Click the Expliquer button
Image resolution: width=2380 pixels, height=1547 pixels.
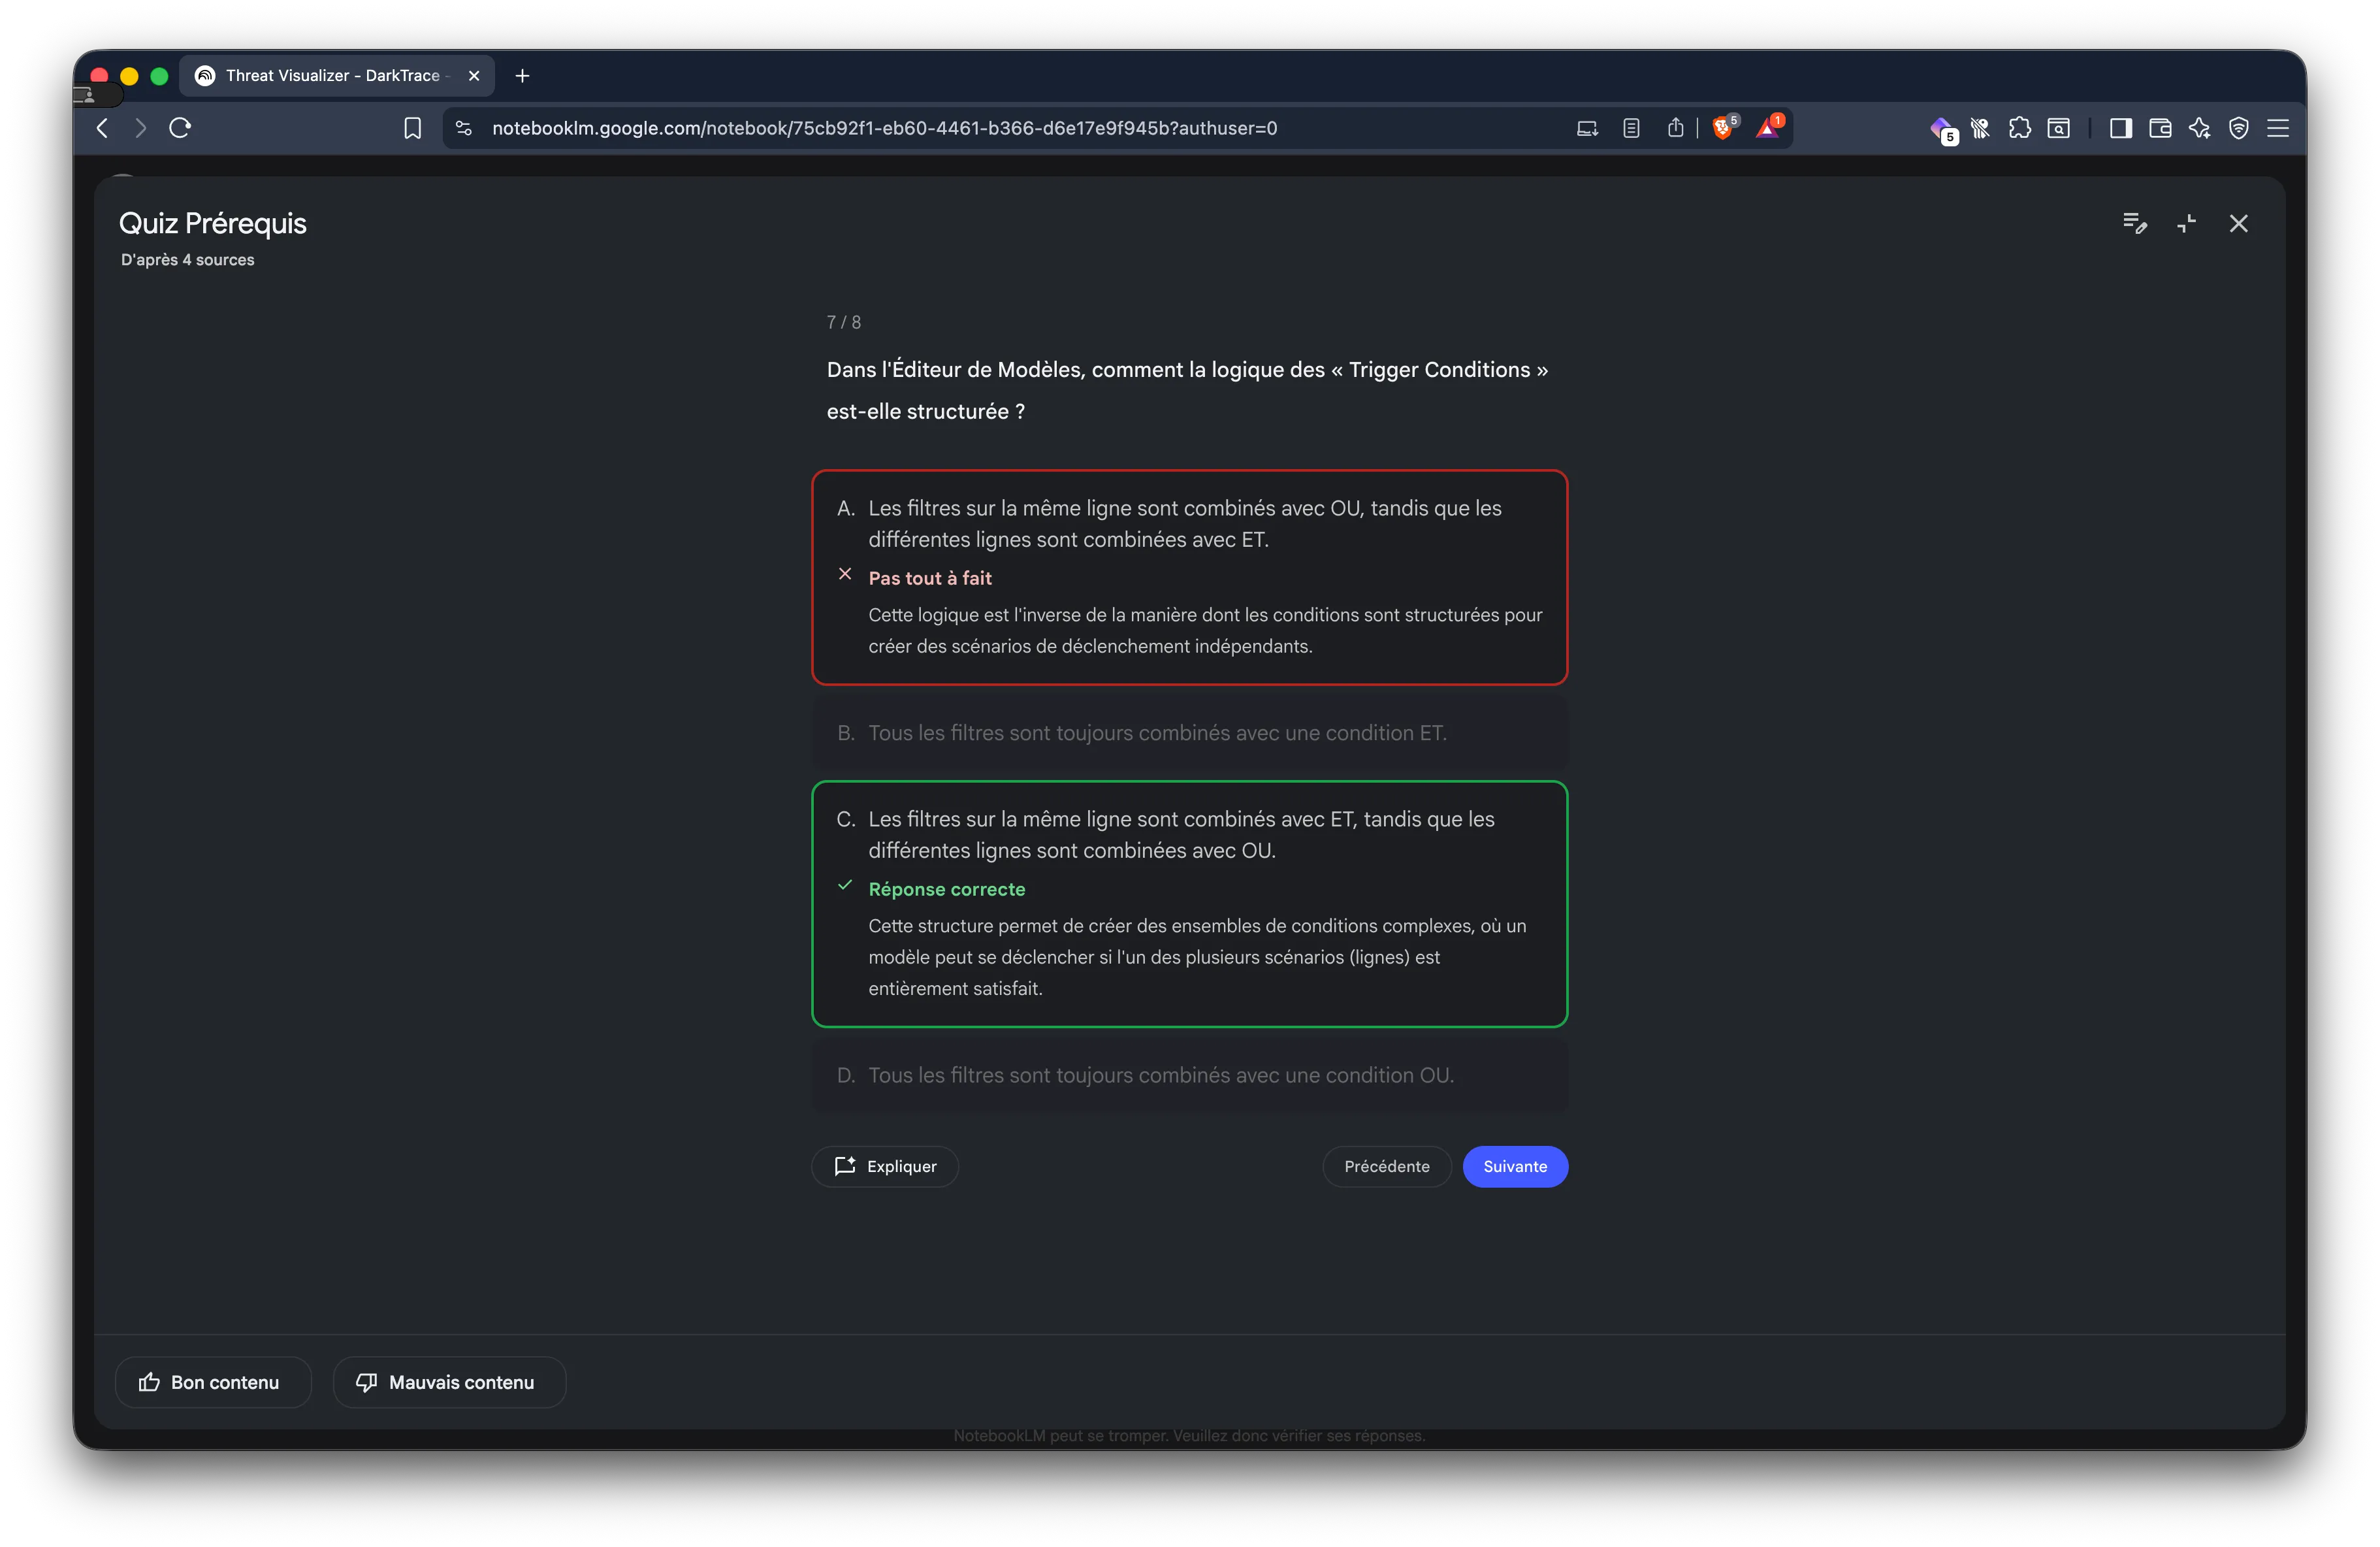(x=884, y=1166)
